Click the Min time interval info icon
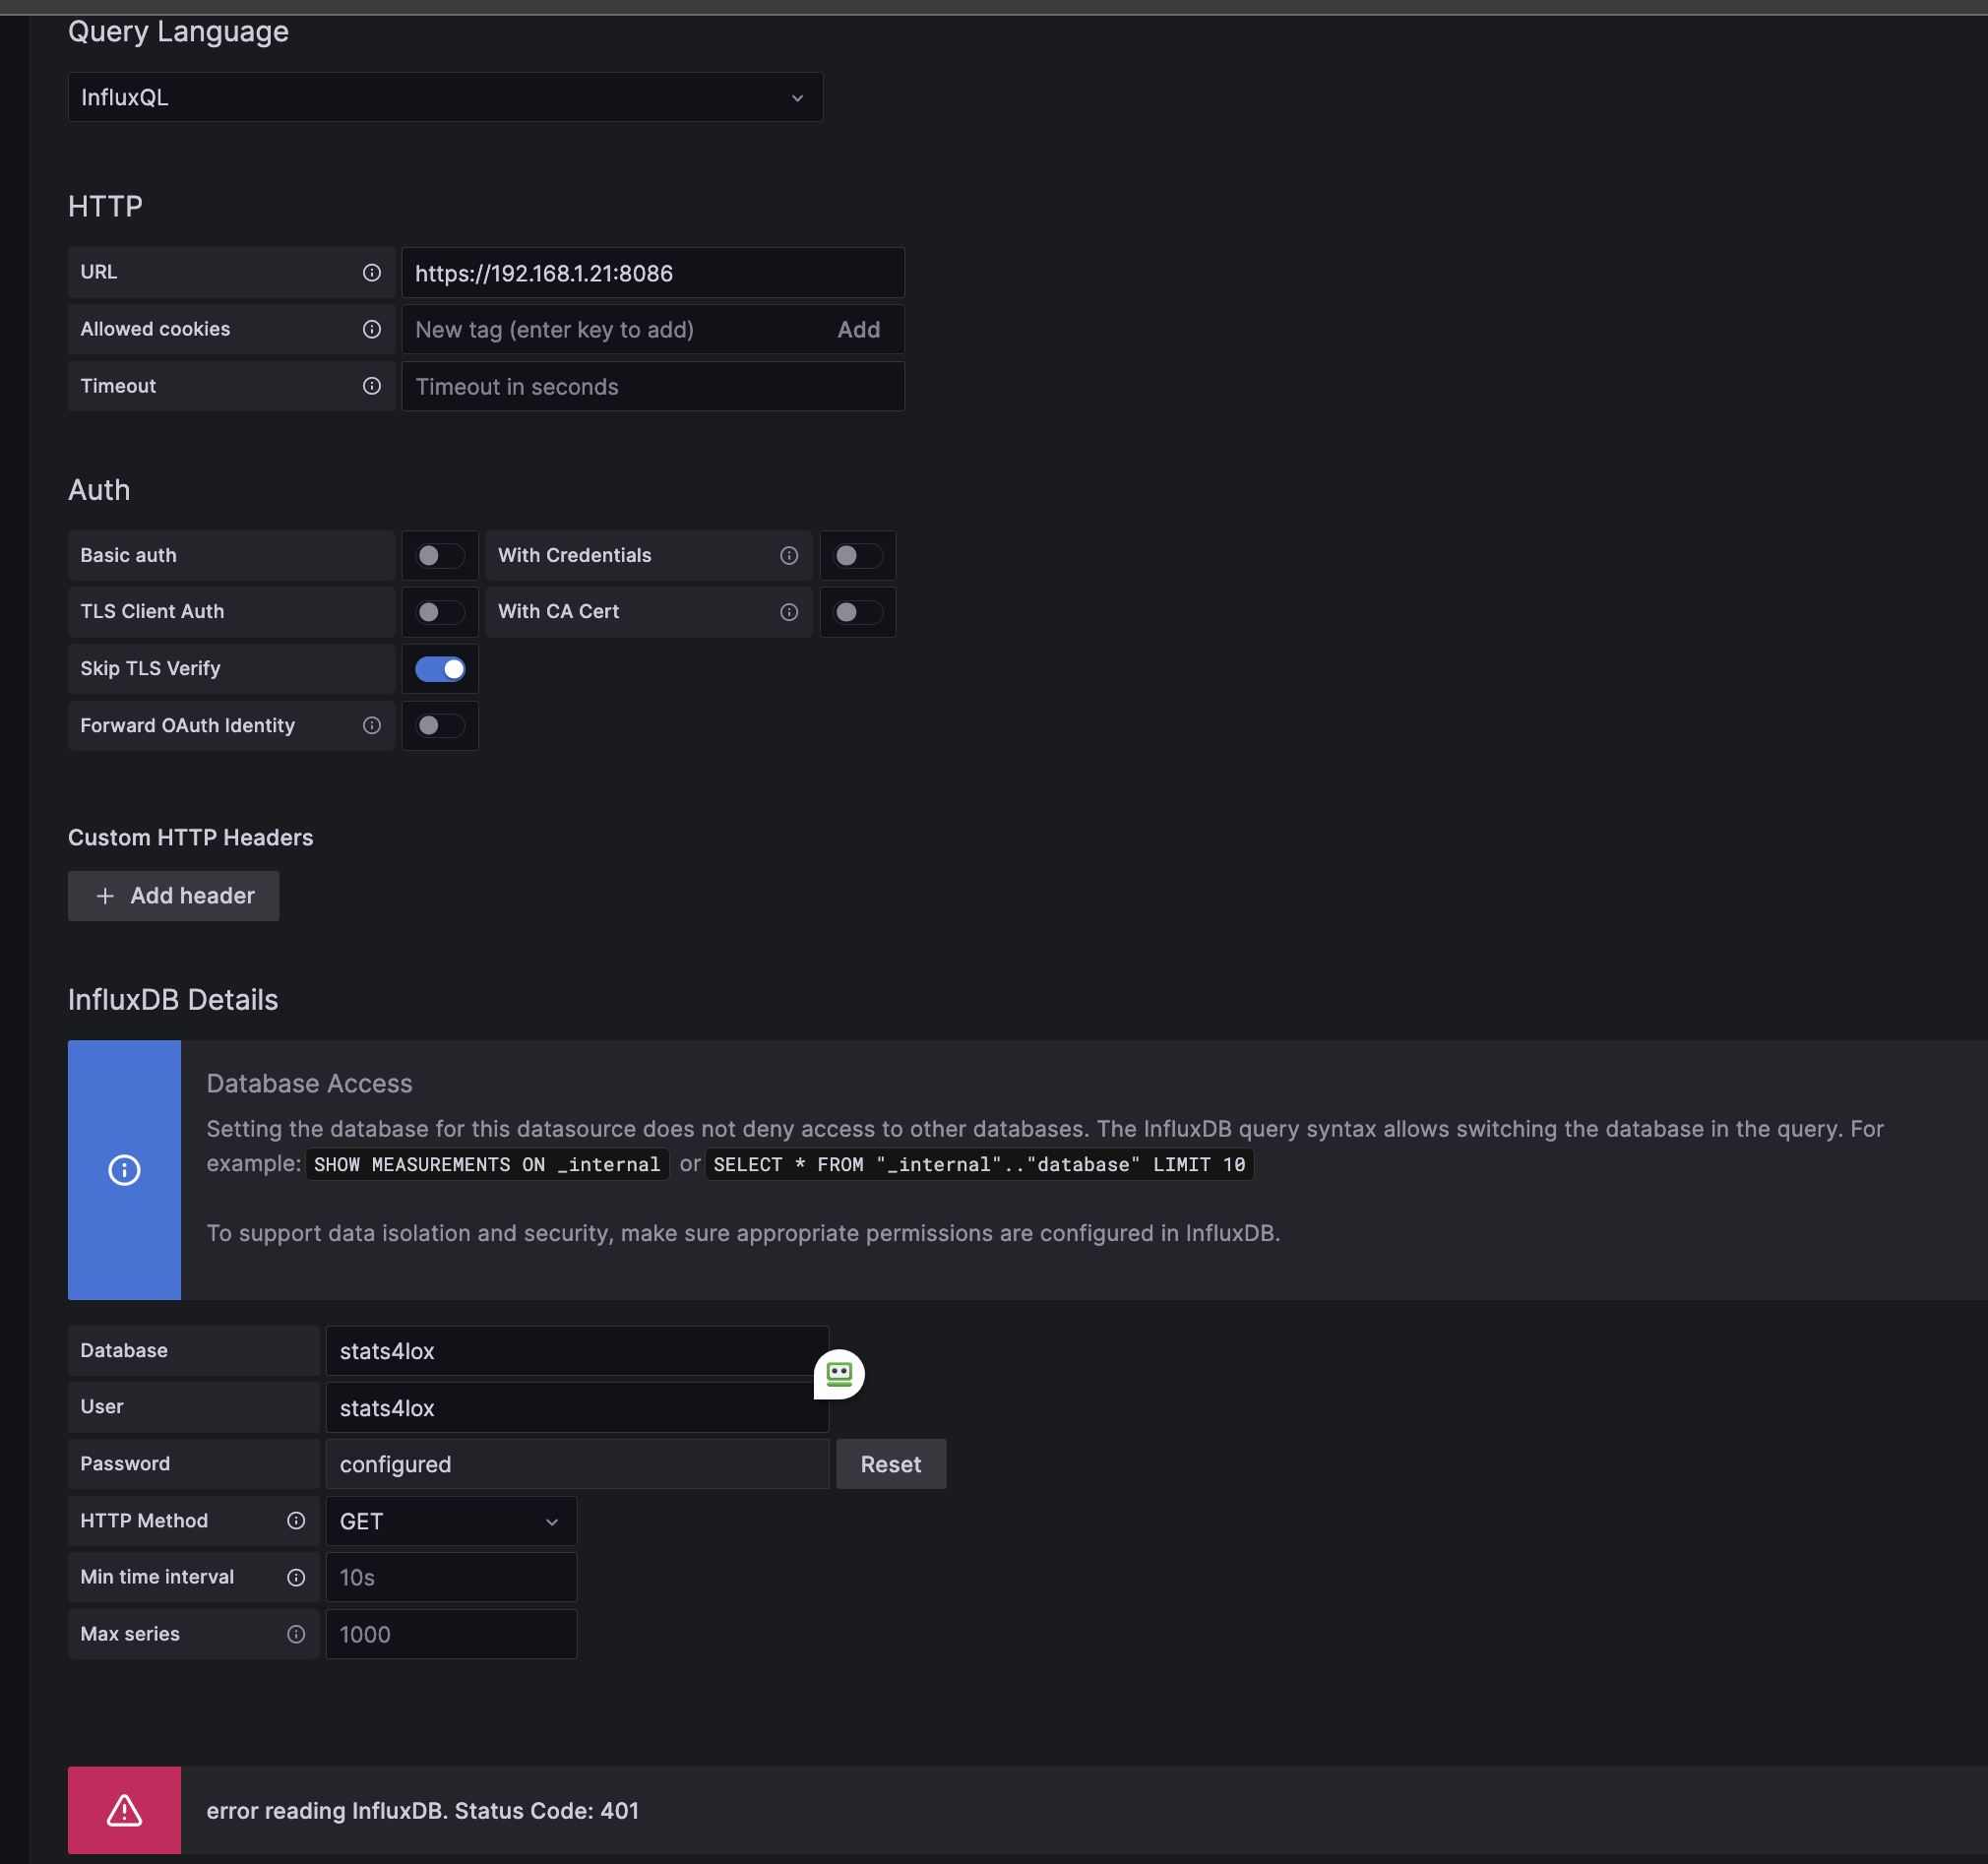The image size is (1988, 1864). (x=296, y=1577)
